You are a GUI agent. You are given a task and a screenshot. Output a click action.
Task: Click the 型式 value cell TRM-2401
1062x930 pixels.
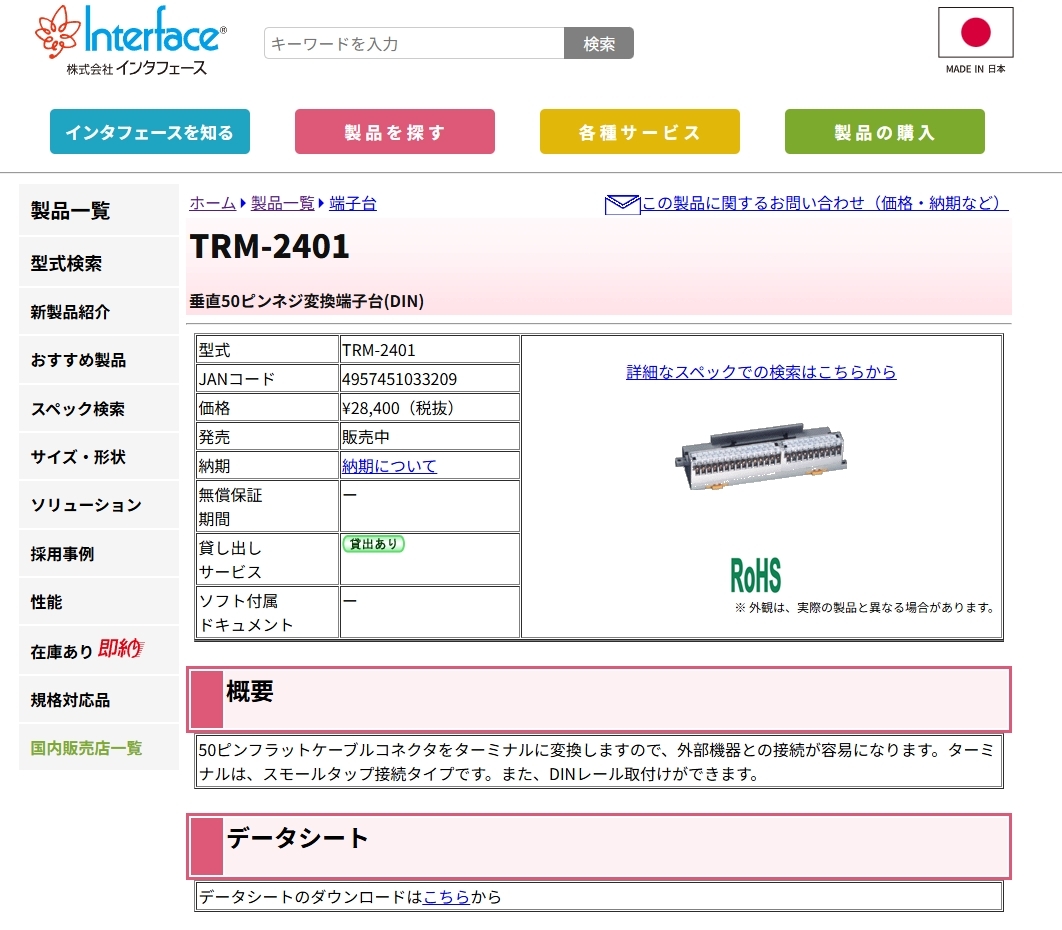tap(429, 350)
